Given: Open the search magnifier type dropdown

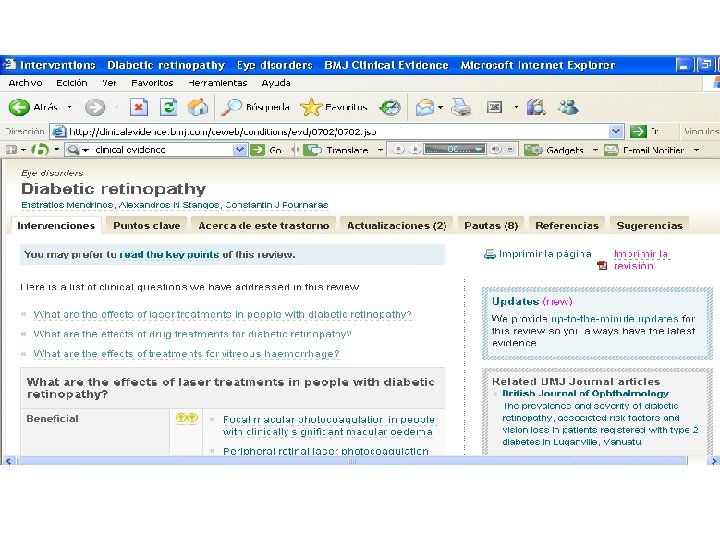Looking at the screenshot, I should pos(85,150).
